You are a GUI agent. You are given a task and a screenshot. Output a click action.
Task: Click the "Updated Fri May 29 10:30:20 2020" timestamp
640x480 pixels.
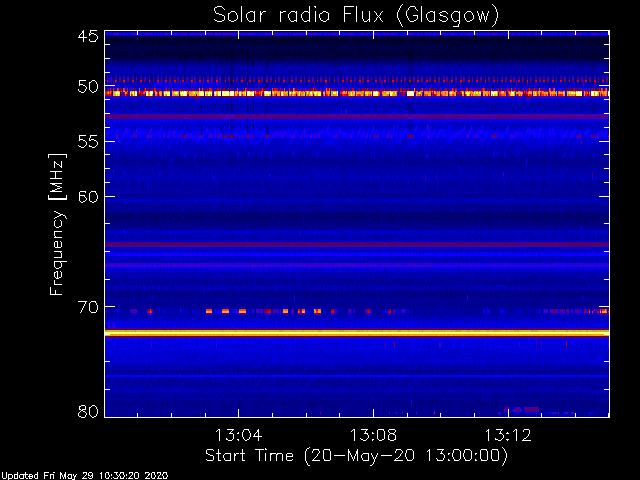84,476
